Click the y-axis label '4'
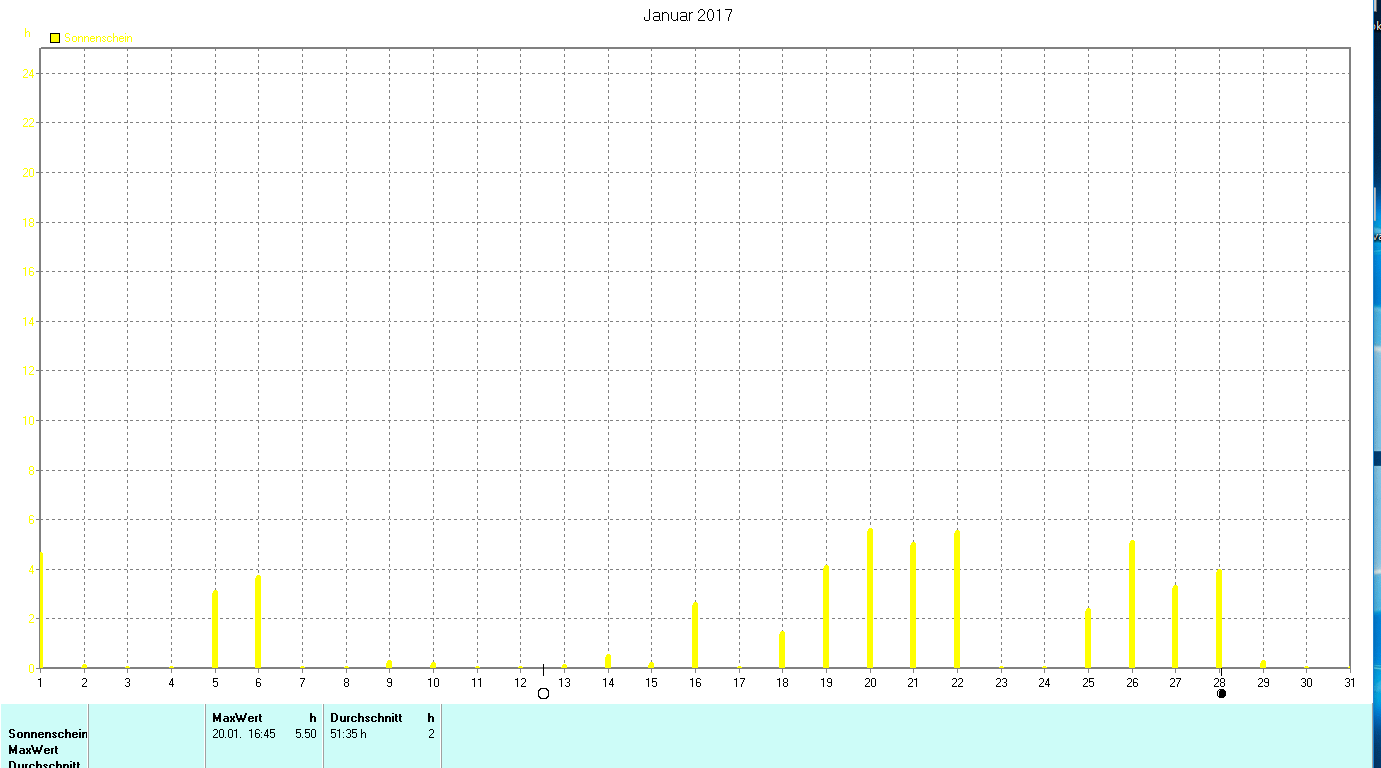This screenshot has height=768, width=1381. click(31, 569)
